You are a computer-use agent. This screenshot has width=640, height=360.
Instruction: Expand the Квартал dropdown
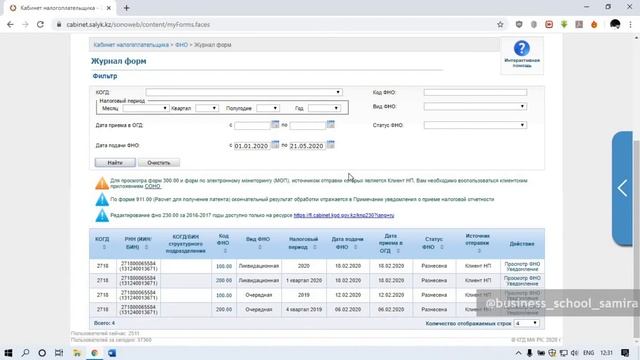click(207, 108)
